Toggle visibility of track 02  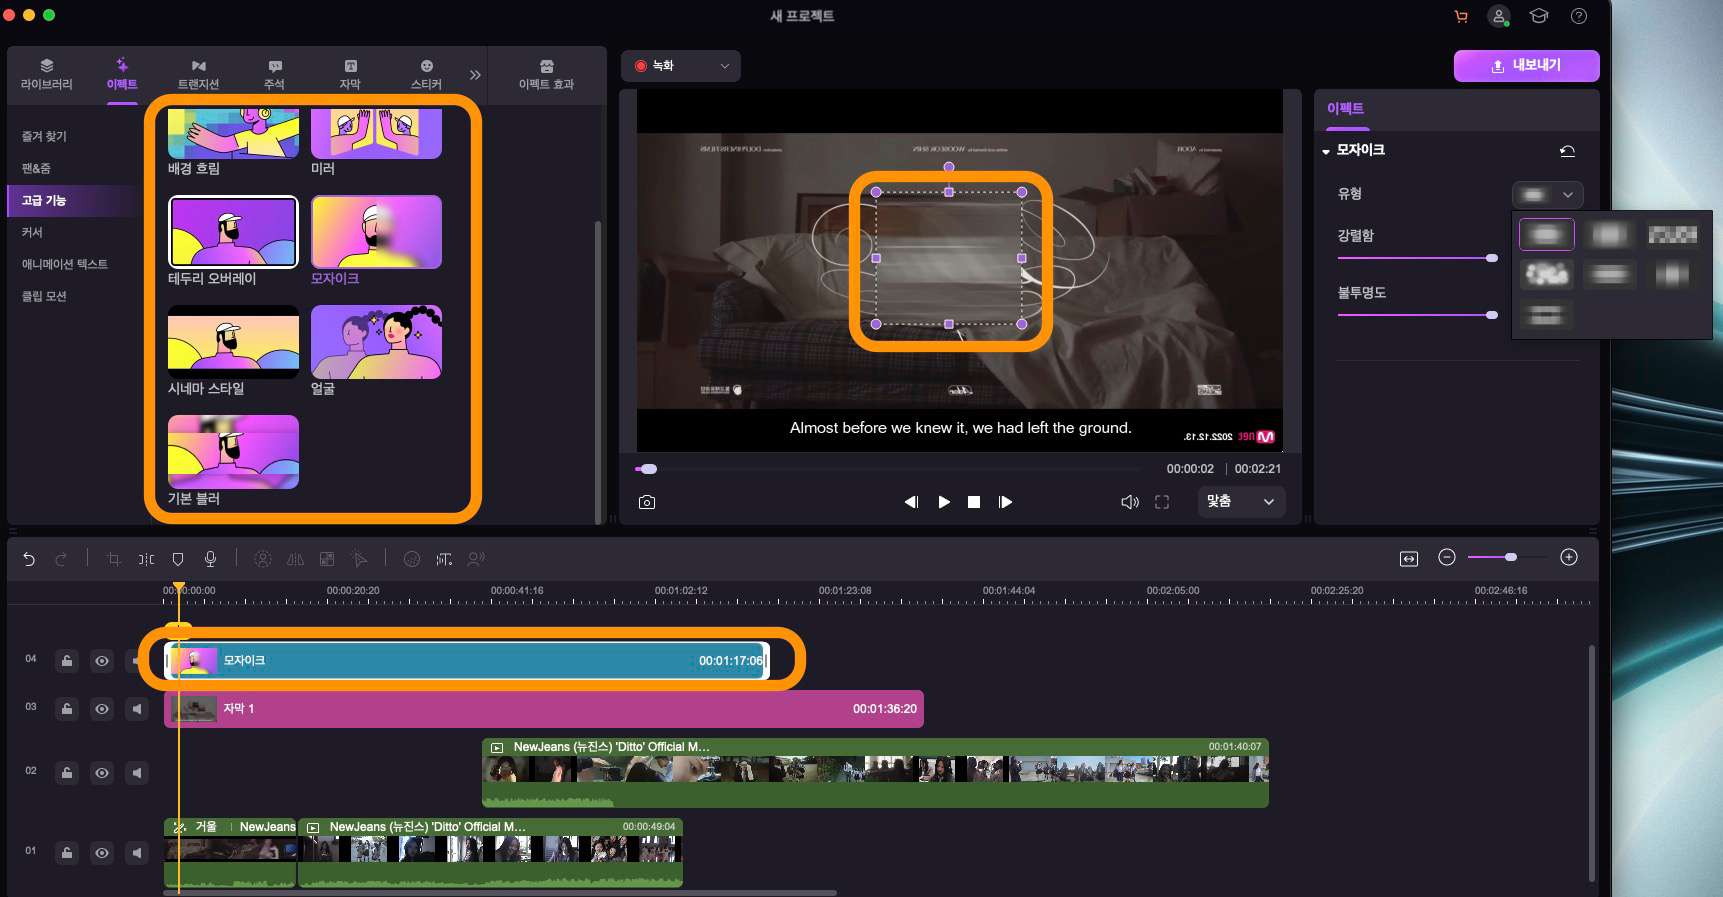tap(102, 773)
